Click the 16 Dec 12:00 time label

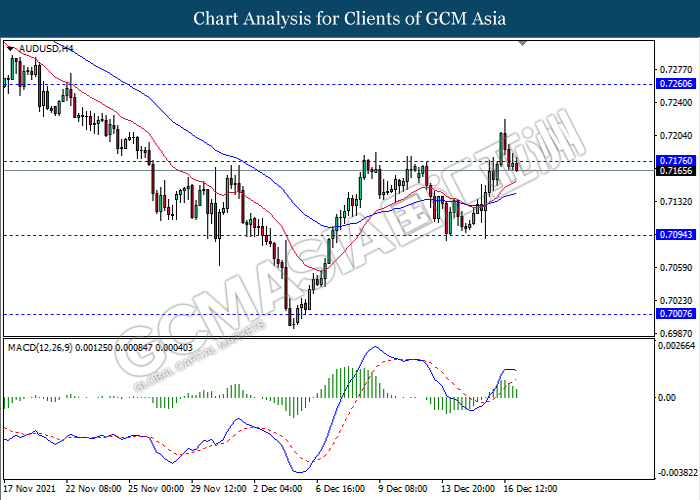530,488
